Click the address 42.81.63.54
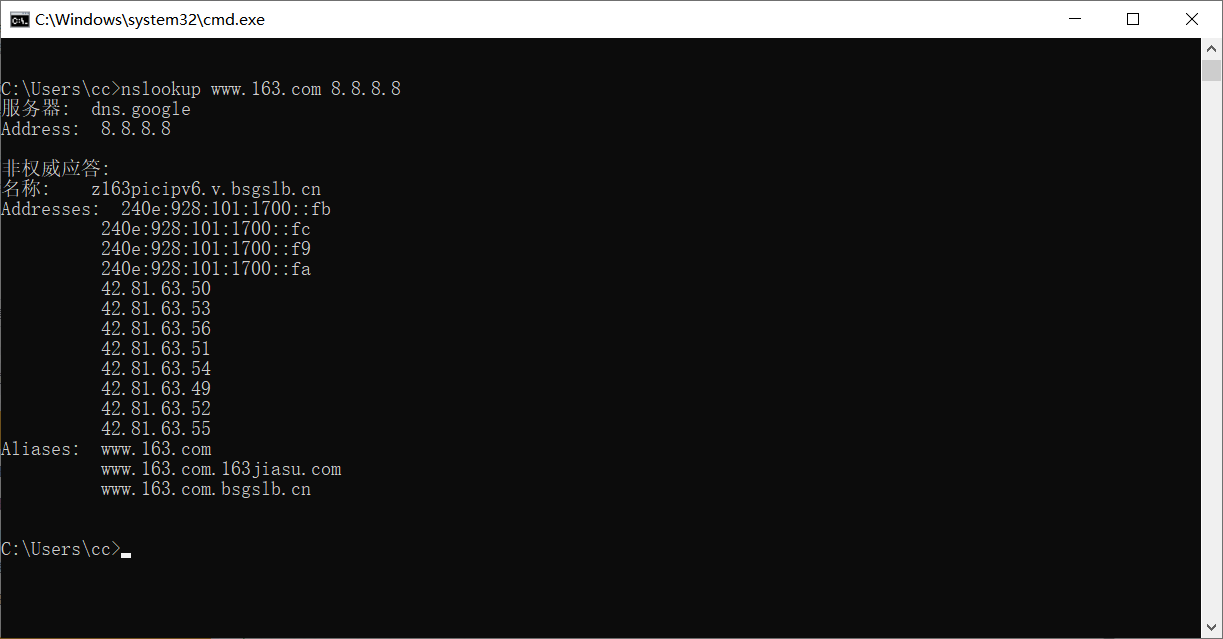This screenshot has height=639, width=1223. click(x=156, y=369)
